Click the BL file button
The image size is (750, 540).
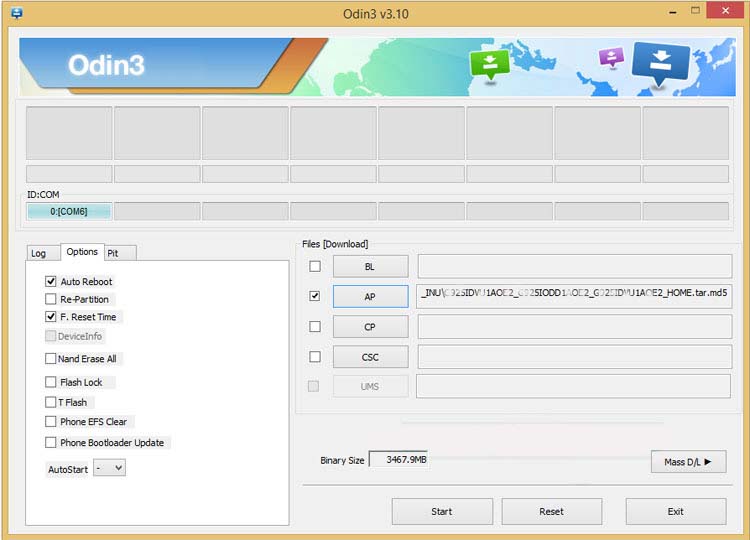(x=371, y=266)
